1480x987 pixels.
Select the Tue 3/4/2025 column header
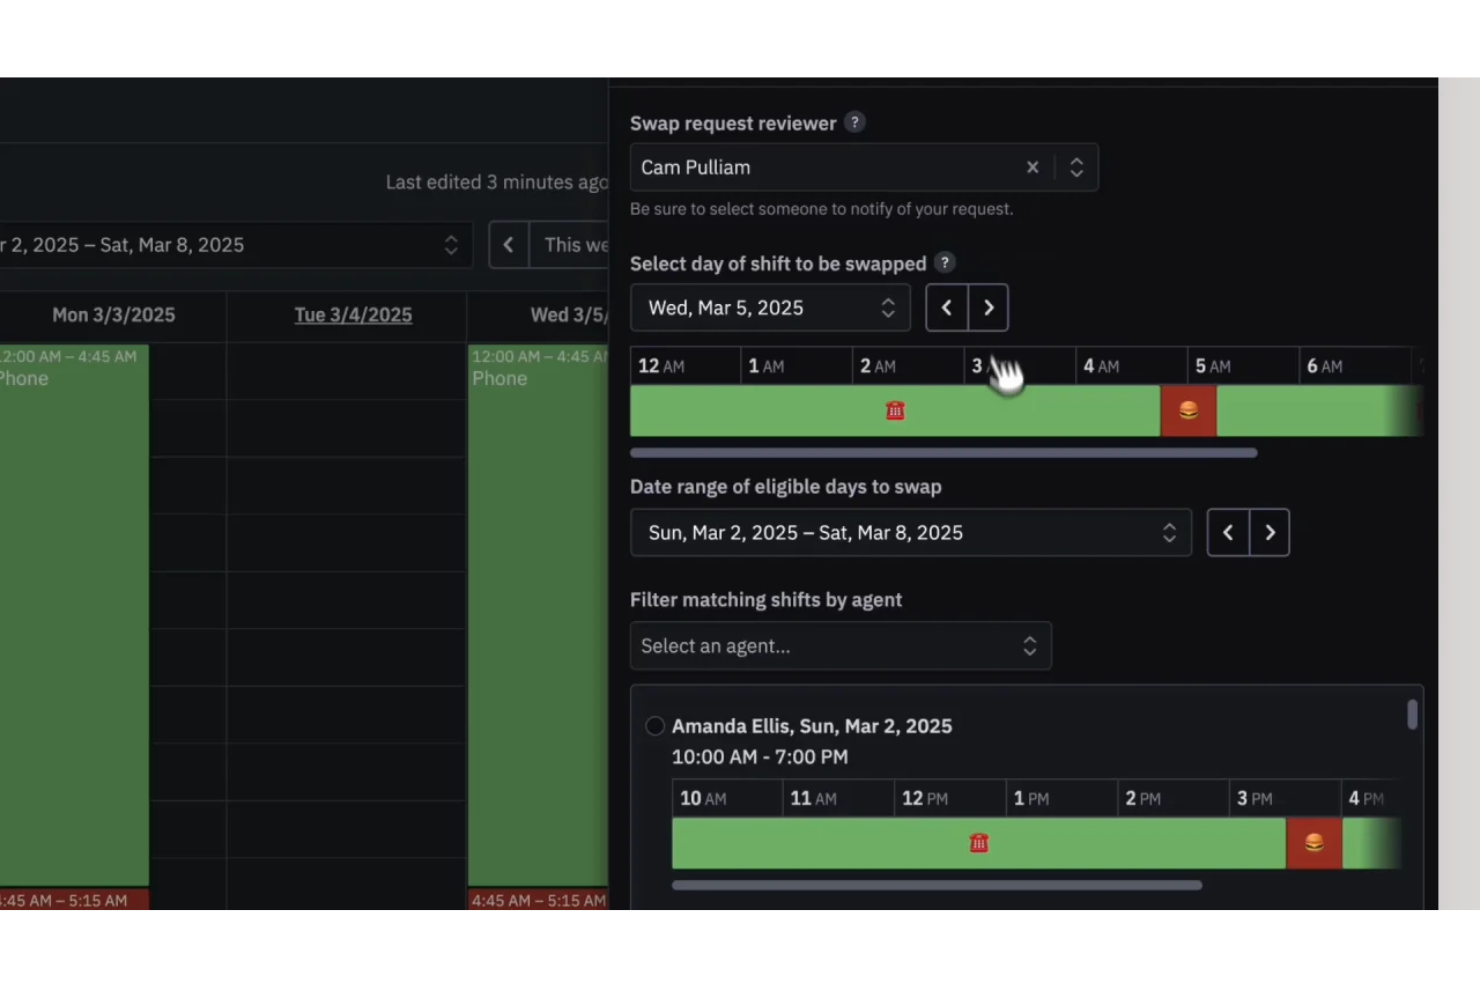(x=353, y=314)
